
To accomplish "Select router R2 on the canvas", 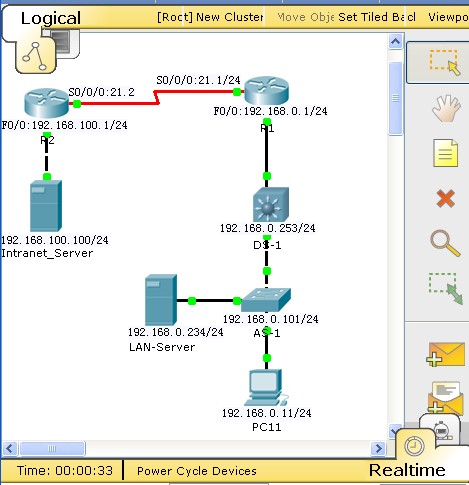I will pos(46,103).
